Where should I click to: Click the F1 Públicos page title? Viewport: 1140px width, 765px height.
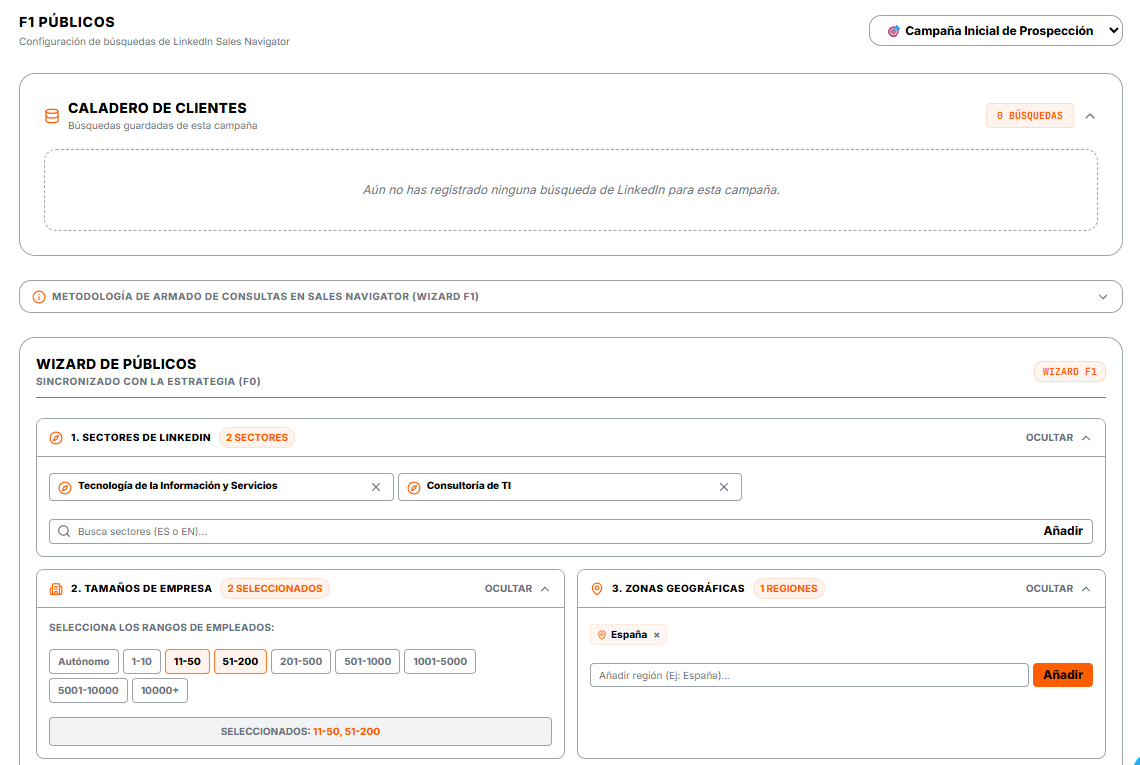(x=67, y=23)
